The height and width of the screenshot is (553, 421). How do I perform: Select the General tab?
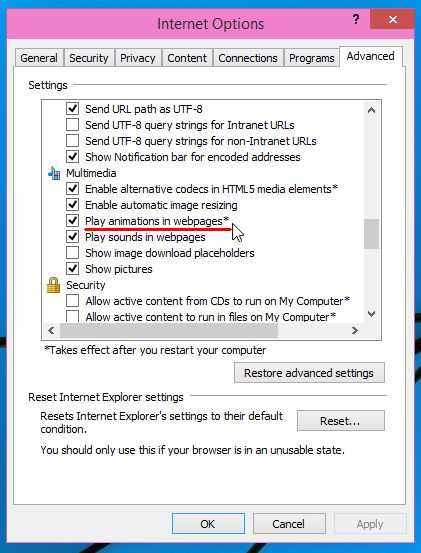pyautogui.click(x=39, y=58)
